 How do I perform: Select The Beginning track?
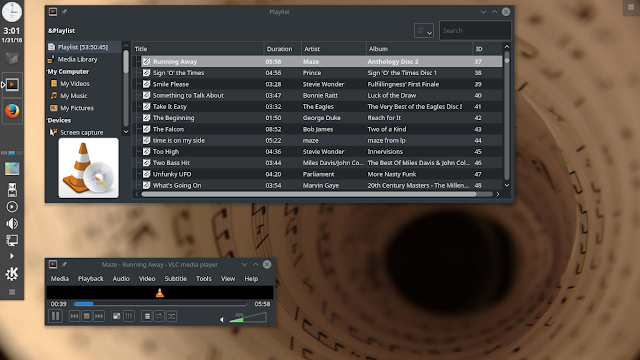322,118
